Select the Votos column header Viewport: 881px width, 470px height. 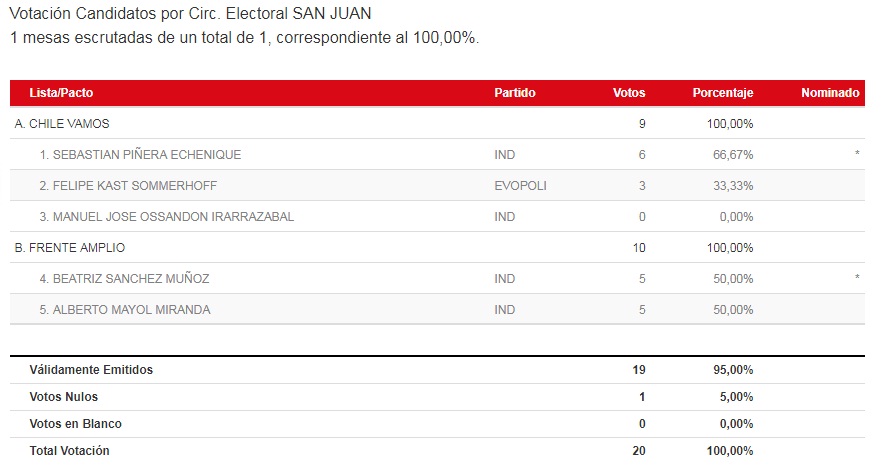[629, 93]
